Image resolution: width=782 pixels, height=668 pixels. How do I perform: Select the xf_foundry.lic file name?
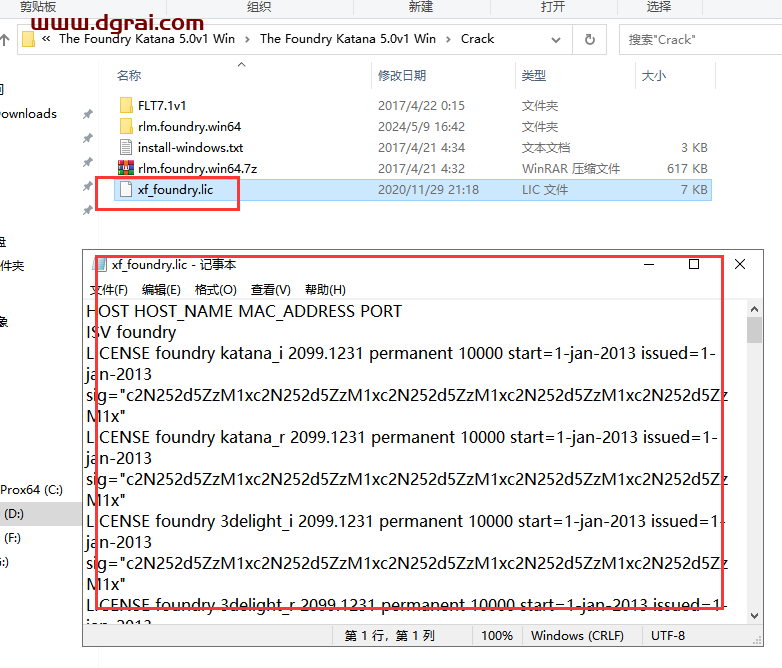[x=176, y=190]
